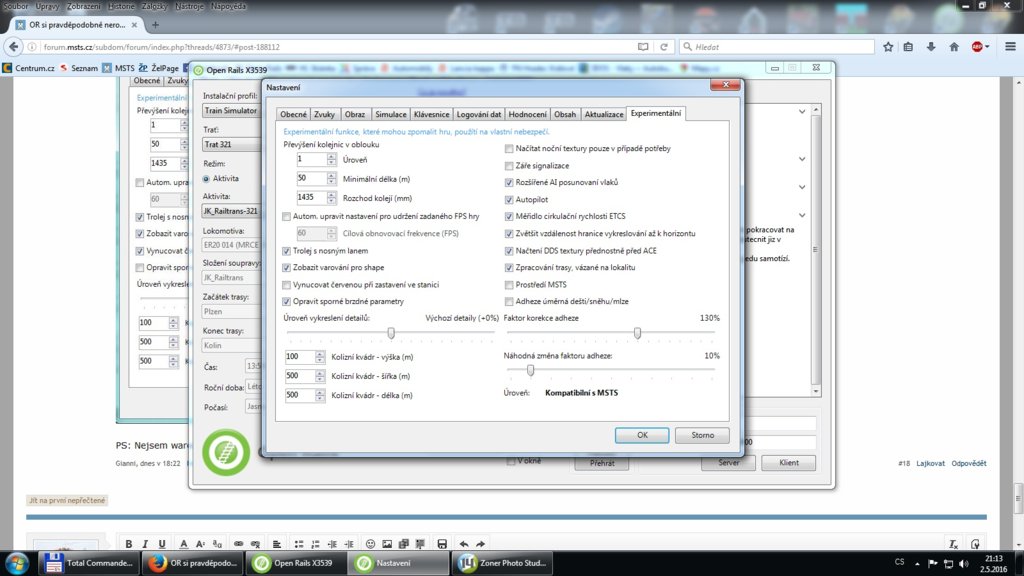Click the text alignment icon in editor
The height and width of the screenshot is (576, 1024).
(277, 543)
